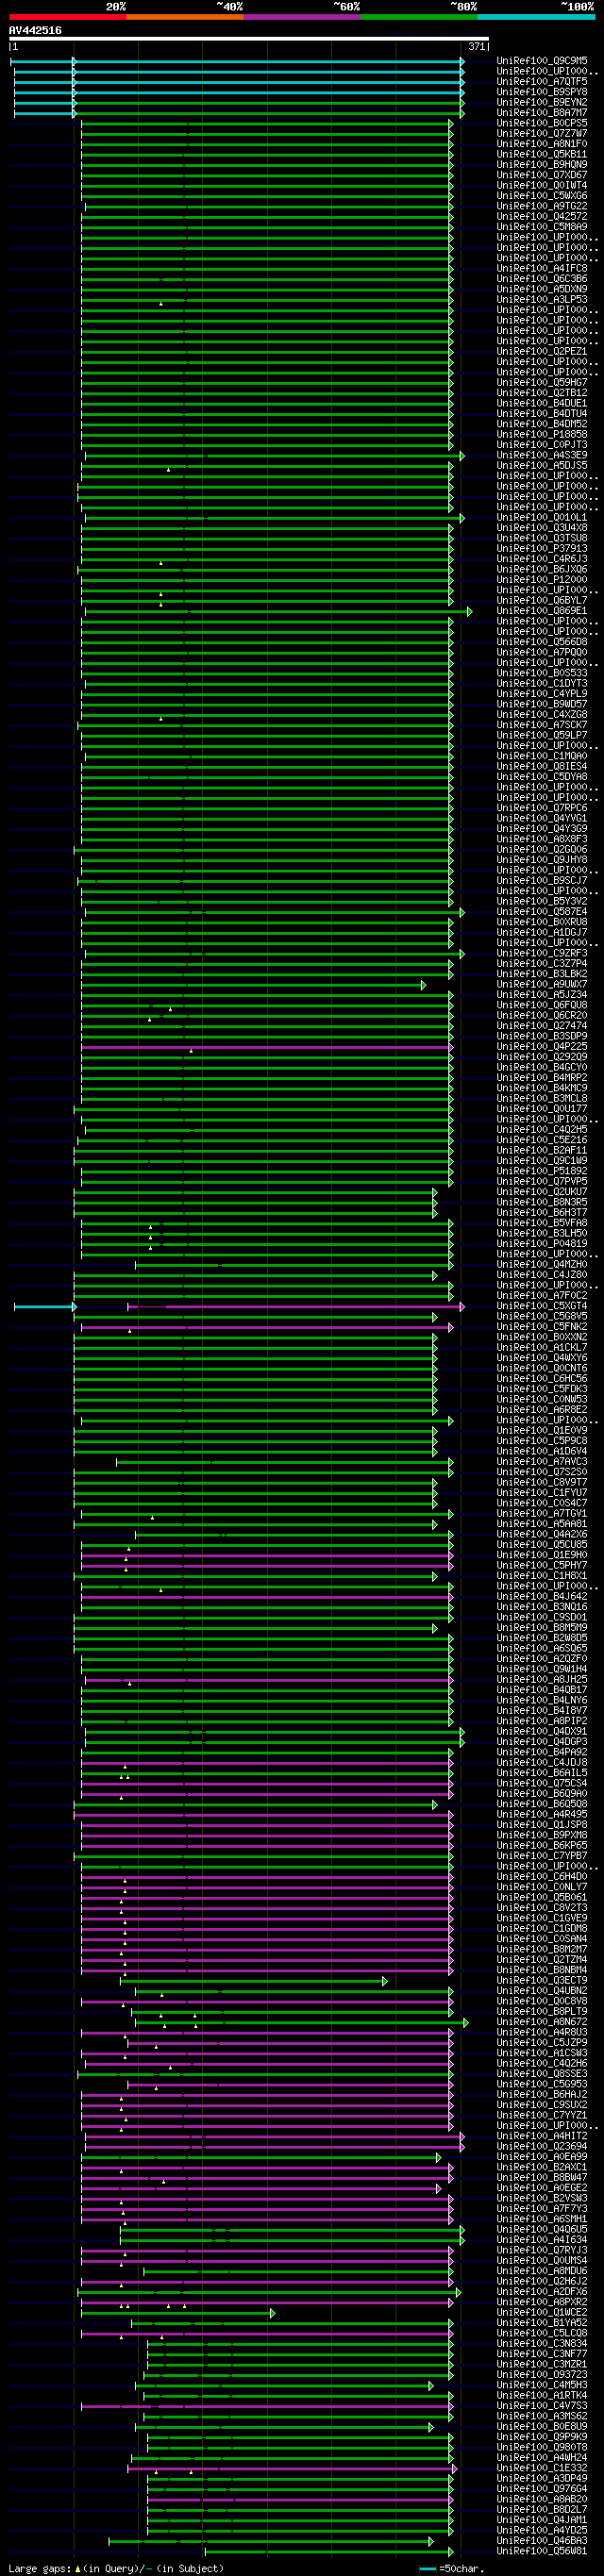Choose hit UniRef100_Q4Q6U5
This screenshot has width=604, height=2576.
[x=542, y=2230]
